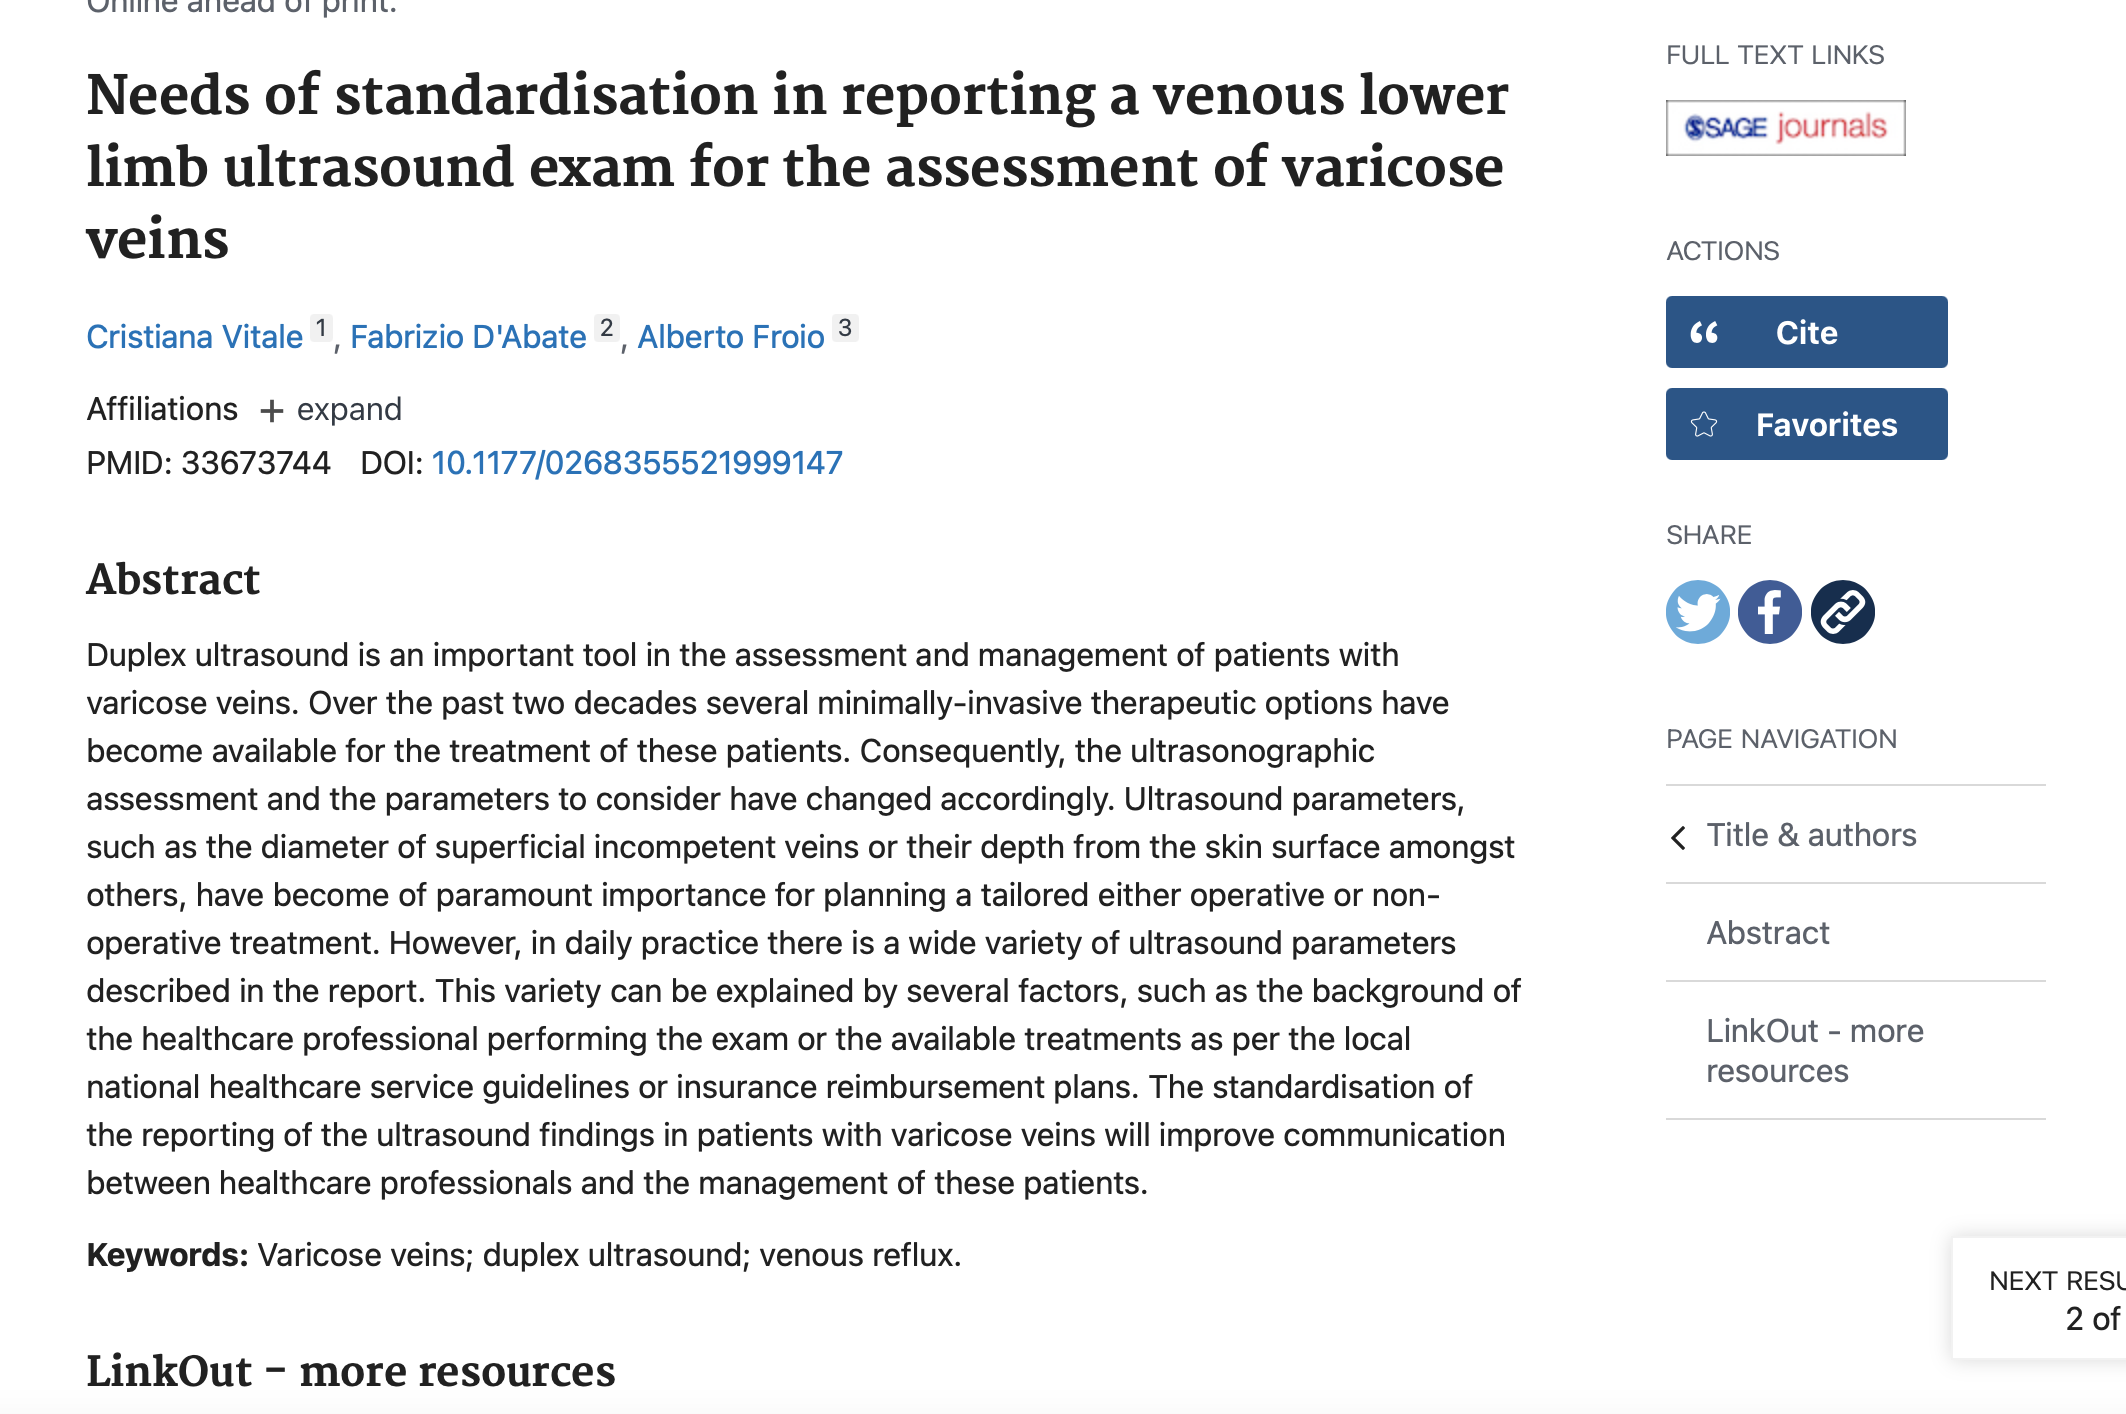Viewport: 2126px width, 1414px height.
Task: Open author Fabrizio D'Abate's link
Action: 468,337
